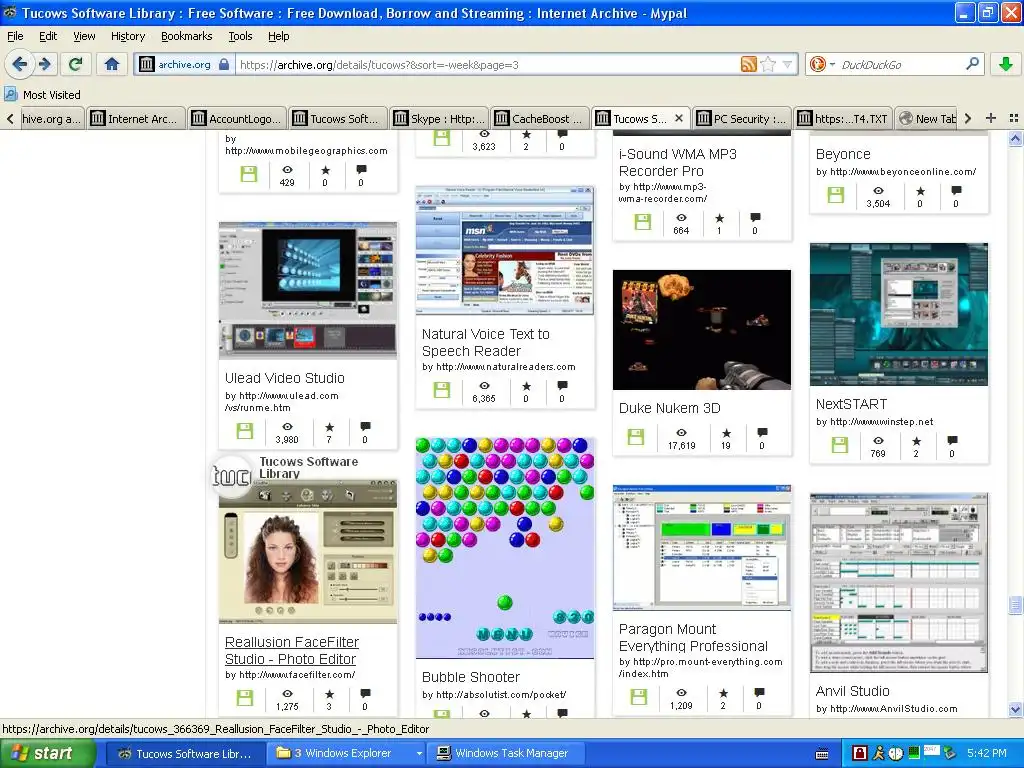Click the favorites star under Duke Nukem 3D

point(726,433)
